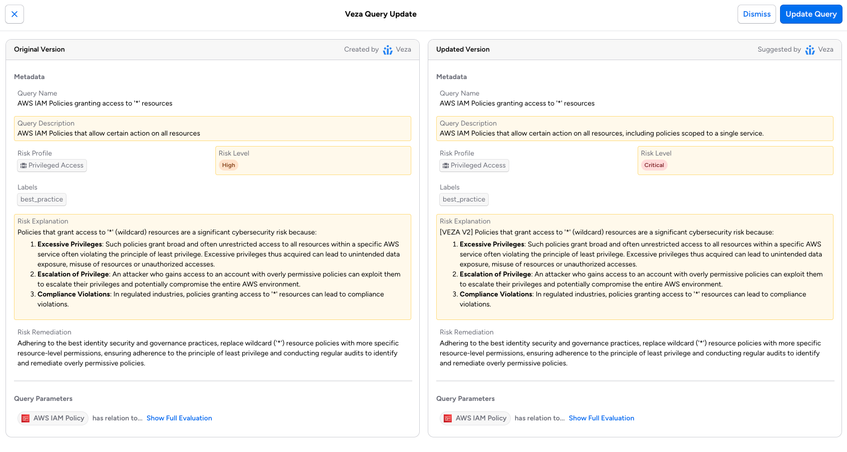Open Show Full Evaluation link in Updated Version
The image size is (847, 452).
click(601, 418)
